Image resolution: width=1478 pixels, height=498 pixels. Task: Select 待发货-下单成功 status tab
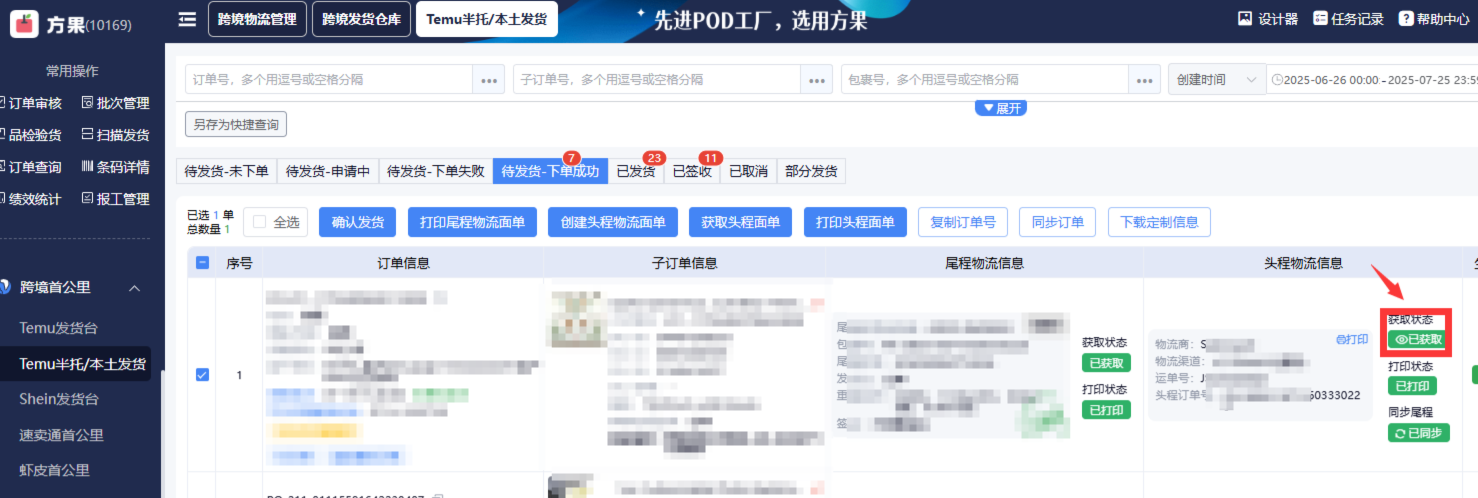(x=550, y=172)
